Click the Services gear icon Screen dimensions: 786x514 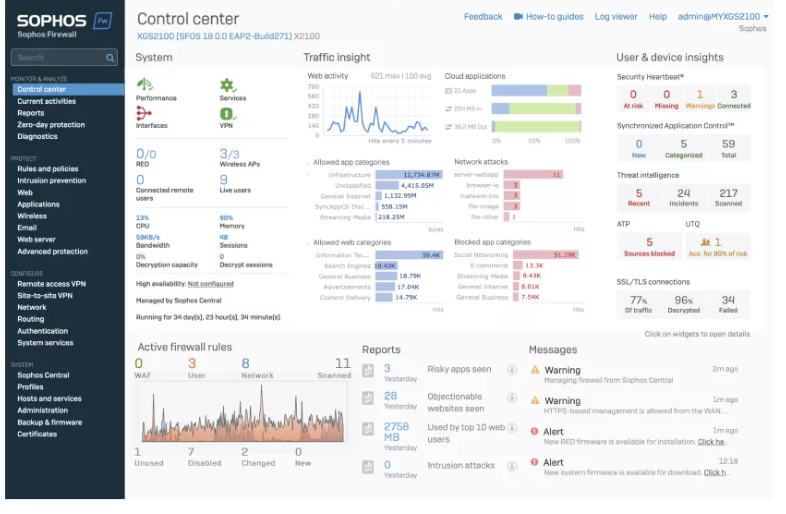[227, 85]
